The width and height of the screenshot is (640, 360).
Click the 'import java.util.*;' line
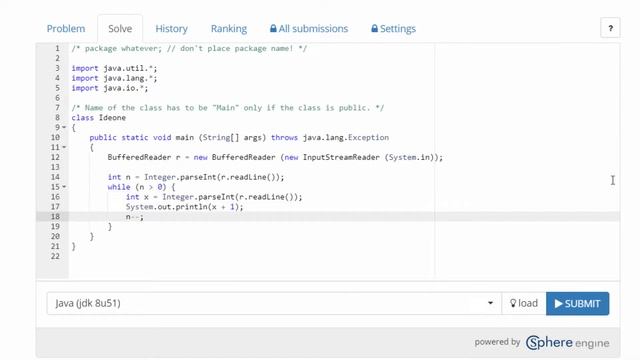(114, 68)
